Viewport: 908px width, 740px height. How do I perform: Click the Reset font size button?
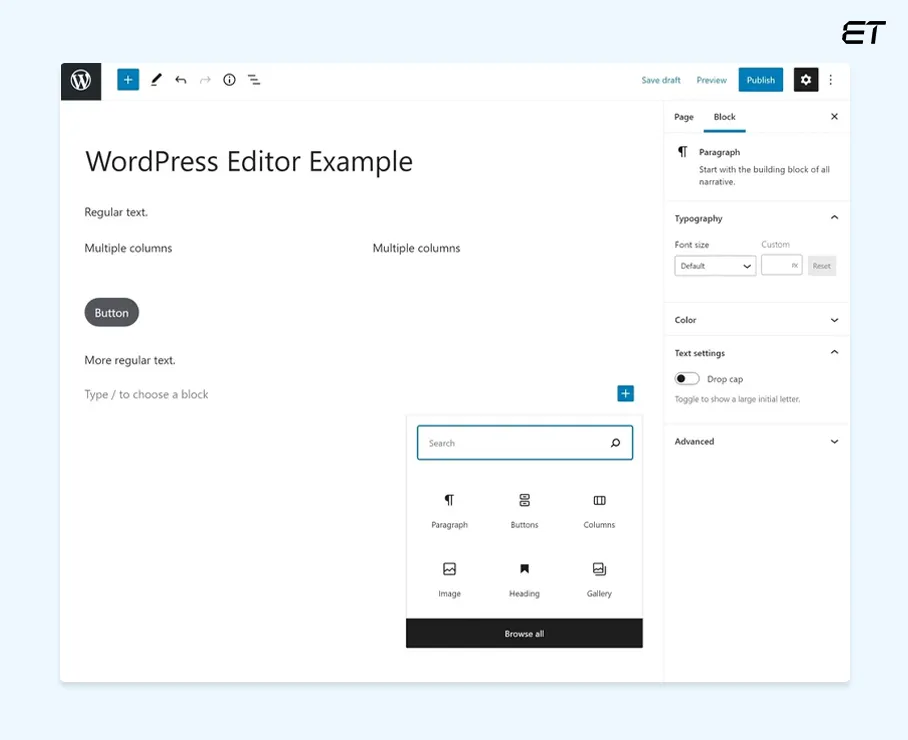[821, 266]
